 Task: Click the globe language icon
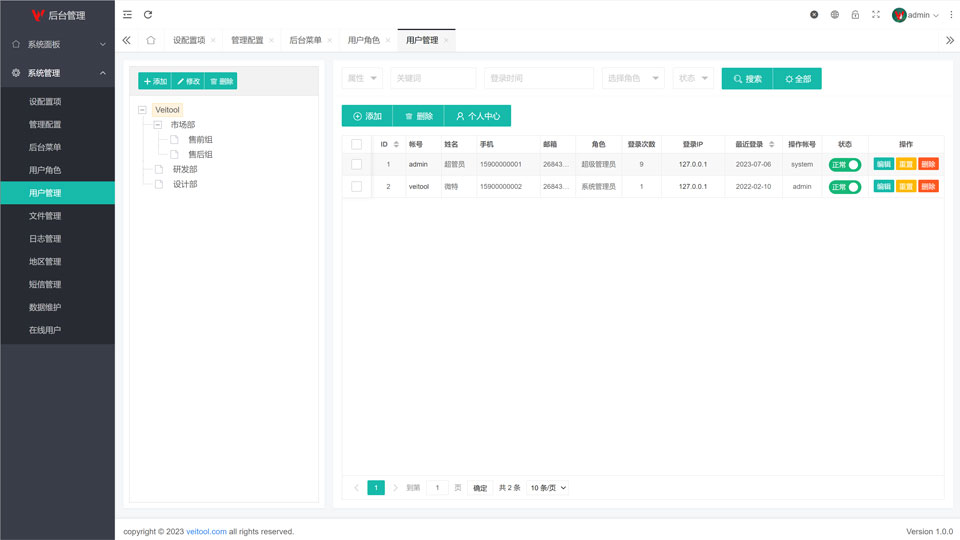(835, 15)
